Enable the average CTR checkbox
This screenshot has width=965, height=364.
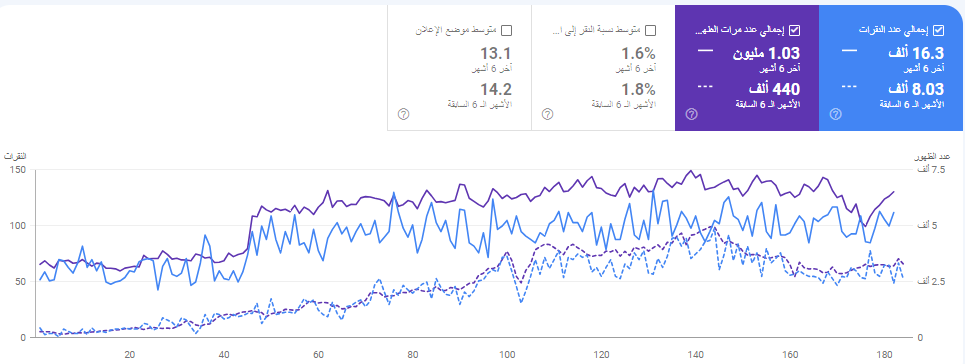tap(651, 30)
